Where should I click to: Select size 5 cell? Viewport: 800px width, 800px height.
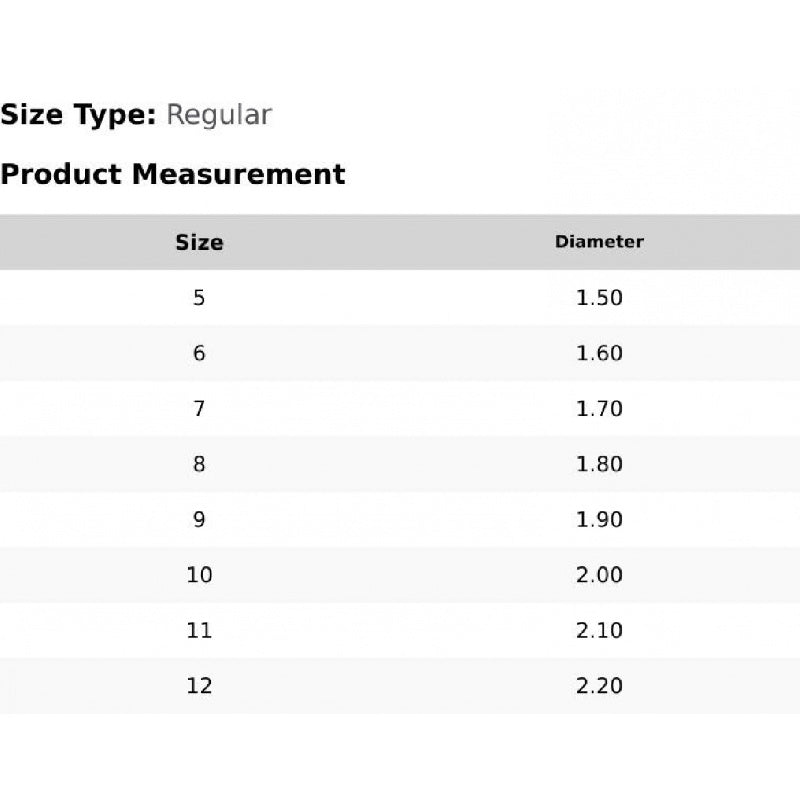point(199,298)
